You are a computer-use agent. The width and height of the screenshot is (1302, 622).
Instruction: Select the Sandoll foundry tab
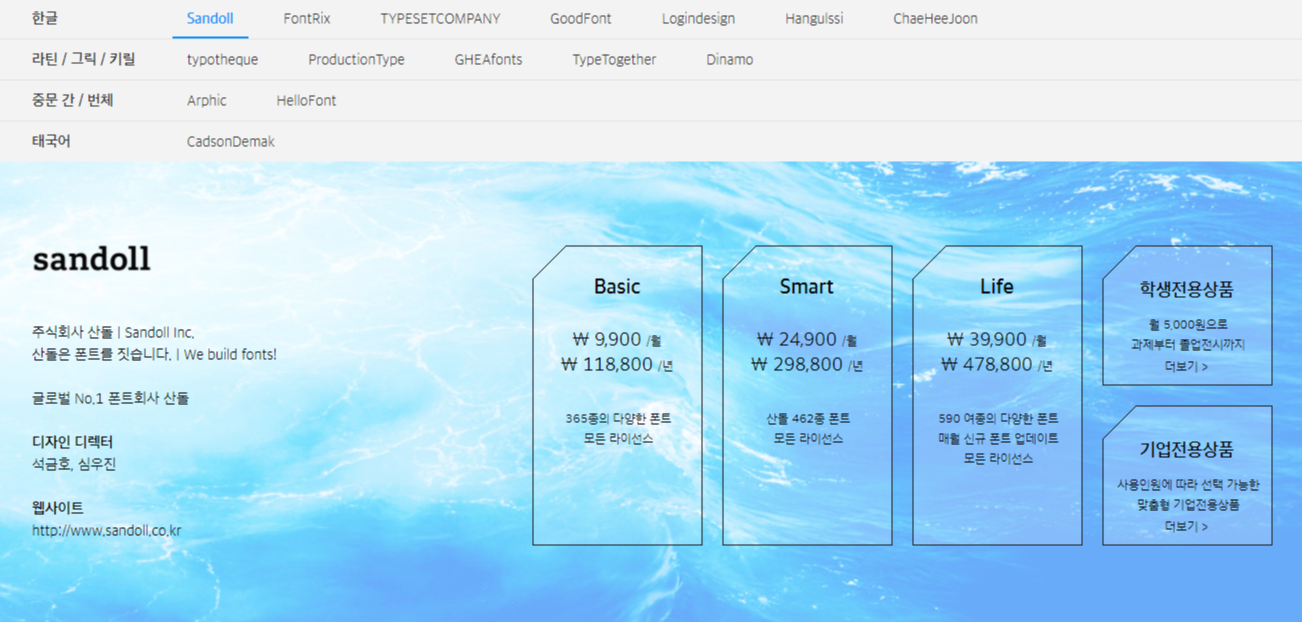coord(210,19)
